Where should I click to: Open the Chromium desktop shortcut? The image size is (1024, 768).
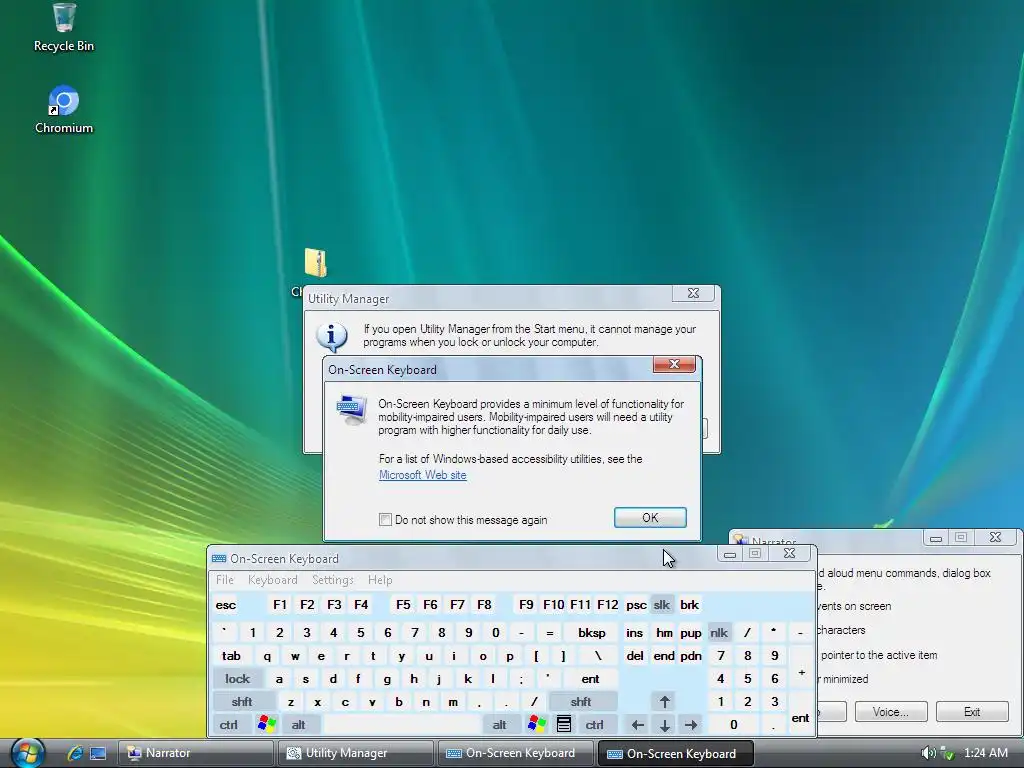click(63, 110)
